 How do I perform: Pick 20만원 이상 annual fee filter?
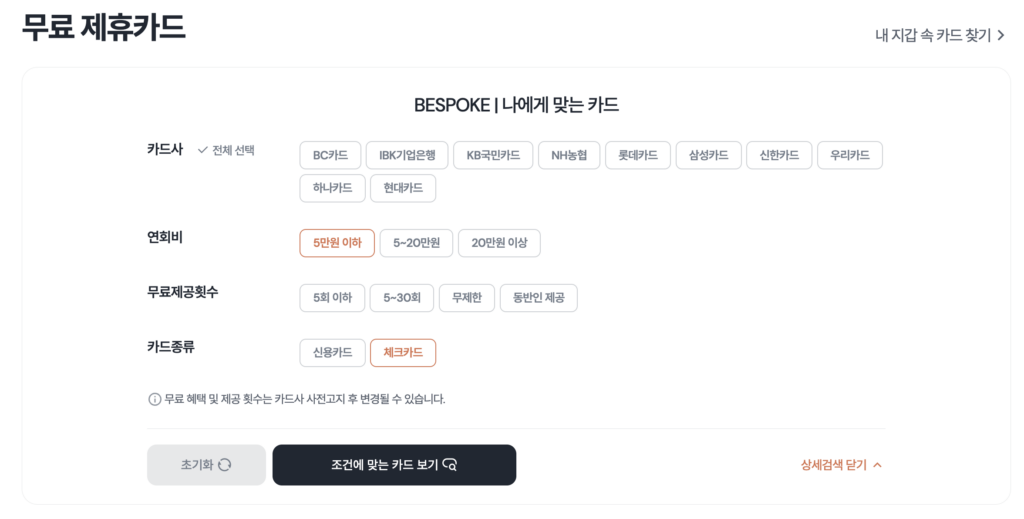pyautogui.click(x=499, y=243)
